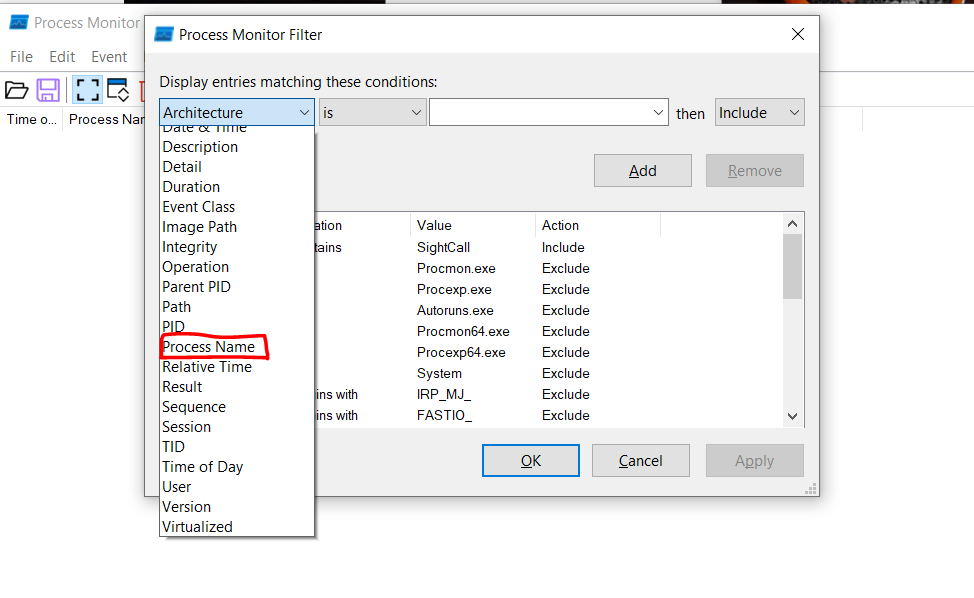Image resolution: width=974 pixels, height=598 pixels.
Task: Click the Process Name column header
Action: tap(106, 119)
